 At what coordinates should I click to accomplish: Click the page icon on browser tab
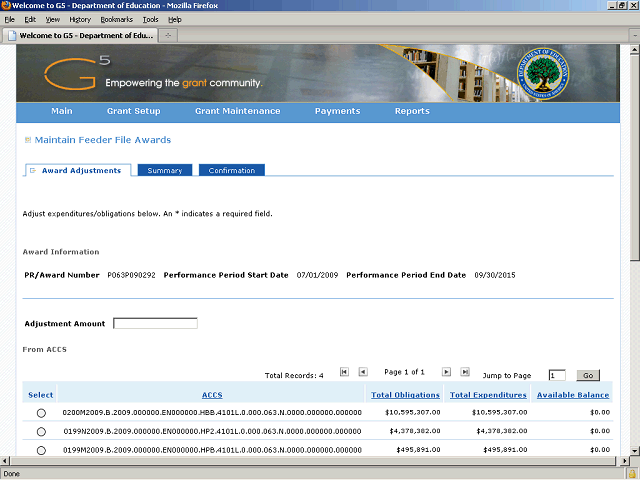click(12, 36)
